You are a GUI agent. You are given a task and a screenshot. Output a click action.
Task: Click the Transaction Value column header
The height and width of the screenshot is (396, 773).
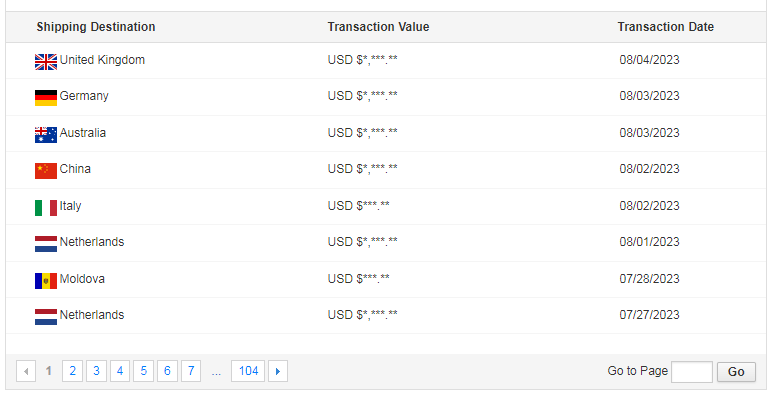pos(378,27)
